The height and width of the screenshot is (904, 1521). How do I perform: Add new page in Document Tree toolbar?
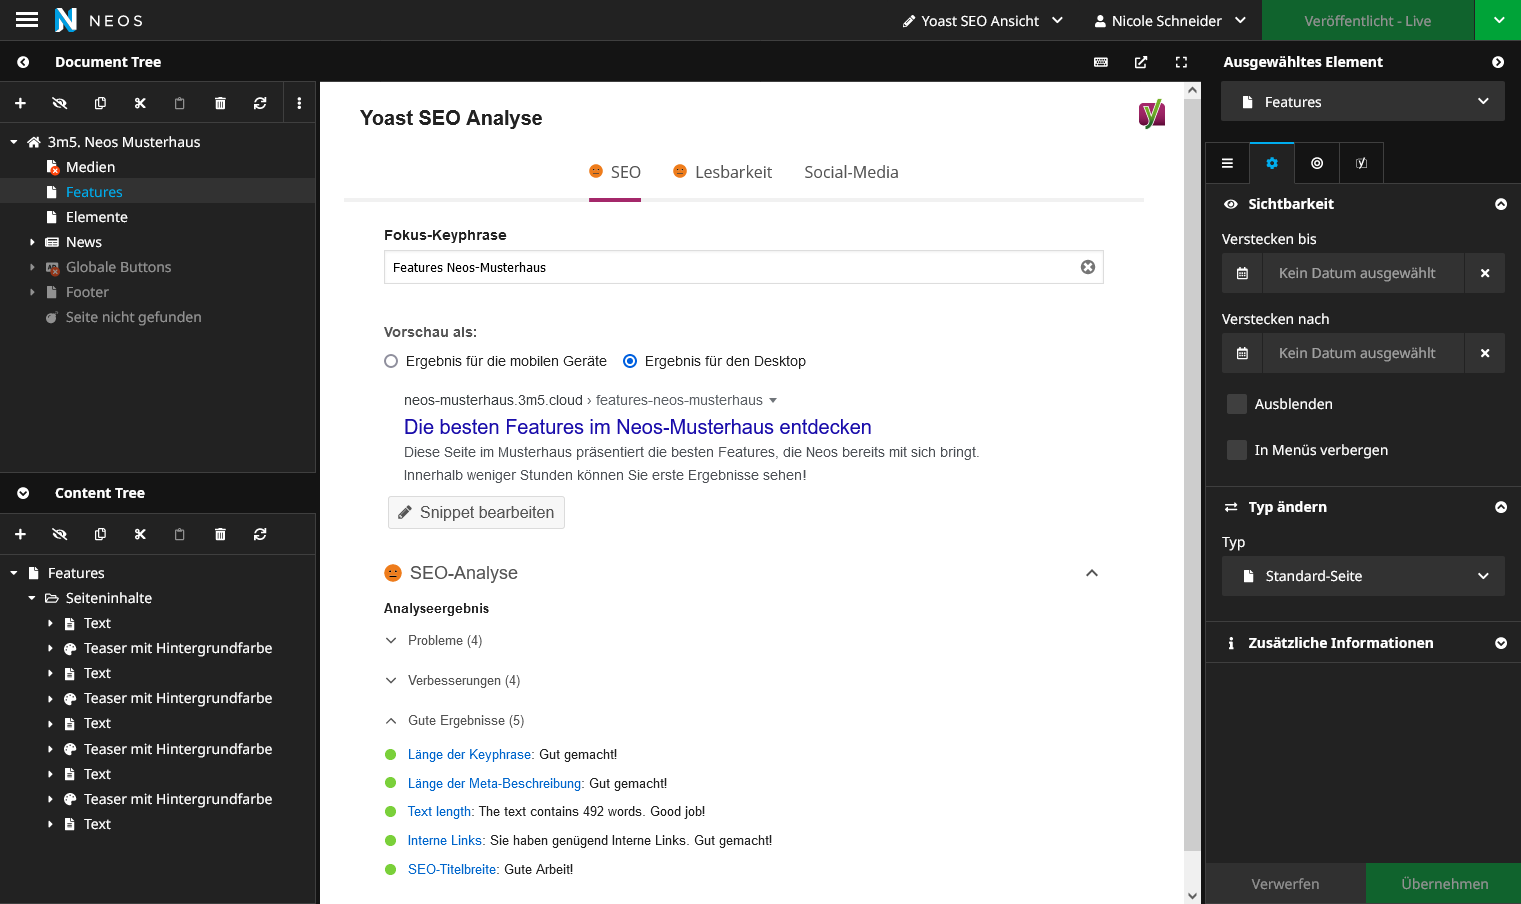coord(20,103)
